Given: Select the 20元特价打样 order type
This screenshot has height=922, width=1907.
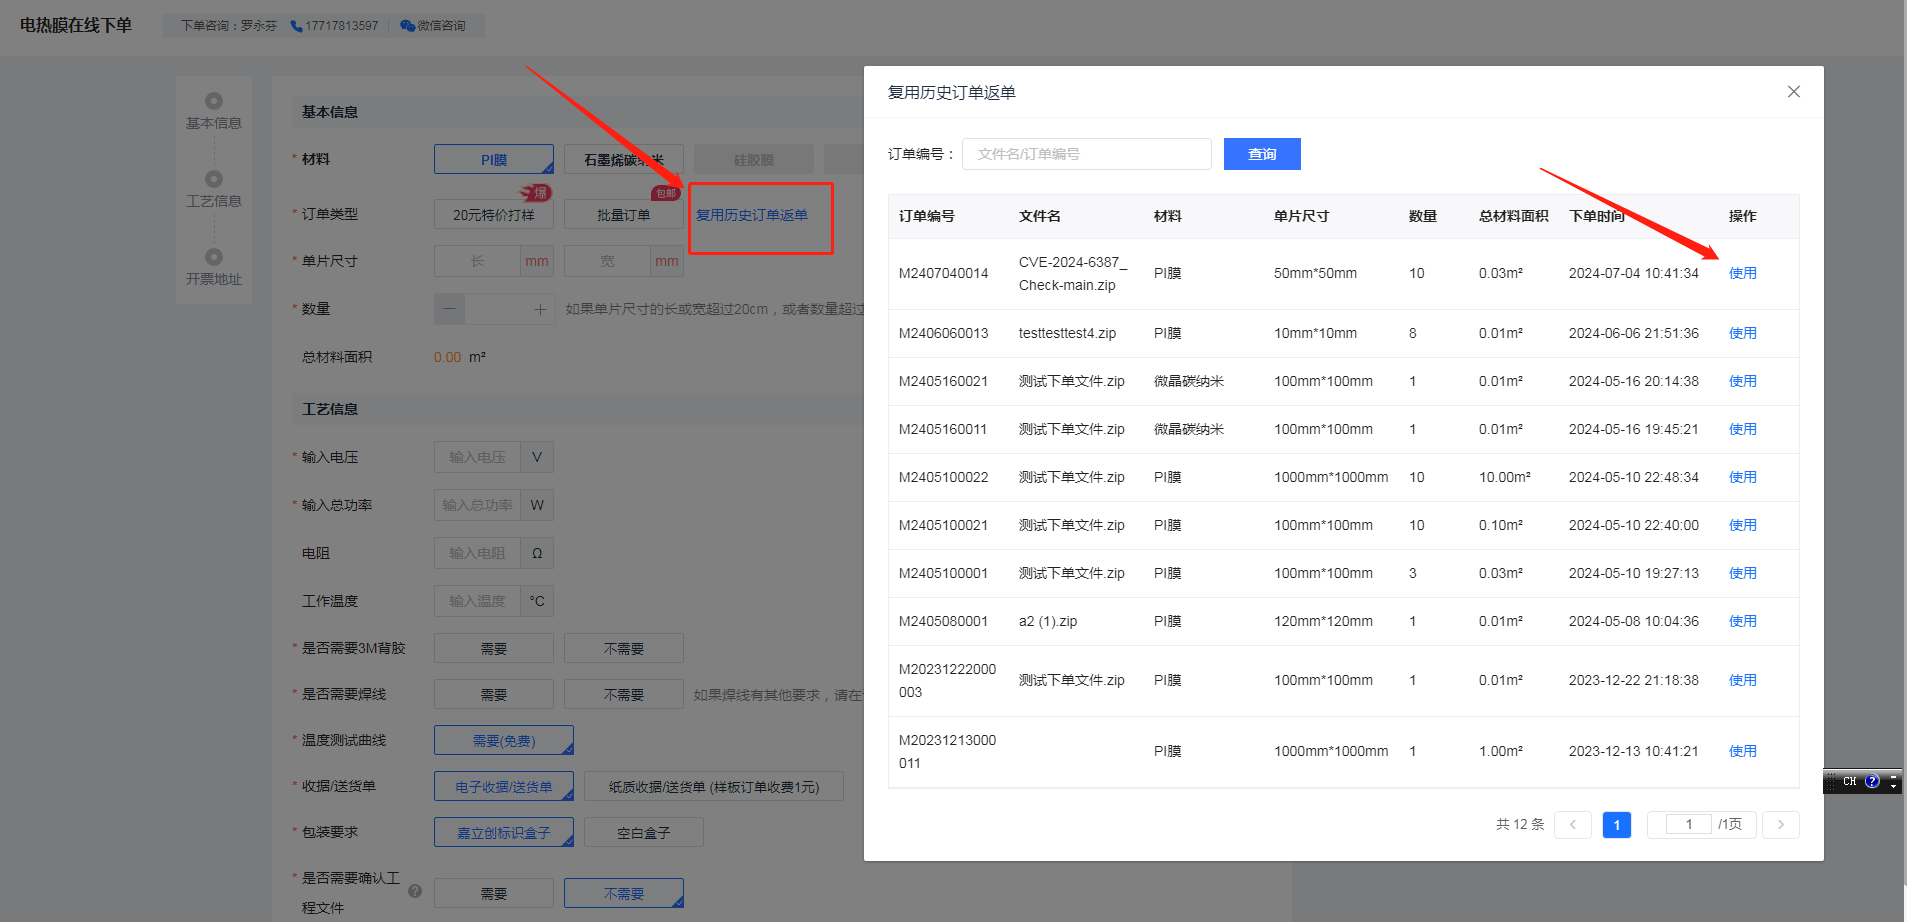Looking at the screenshot, I should pyautogui.click(x=493, y=215).
